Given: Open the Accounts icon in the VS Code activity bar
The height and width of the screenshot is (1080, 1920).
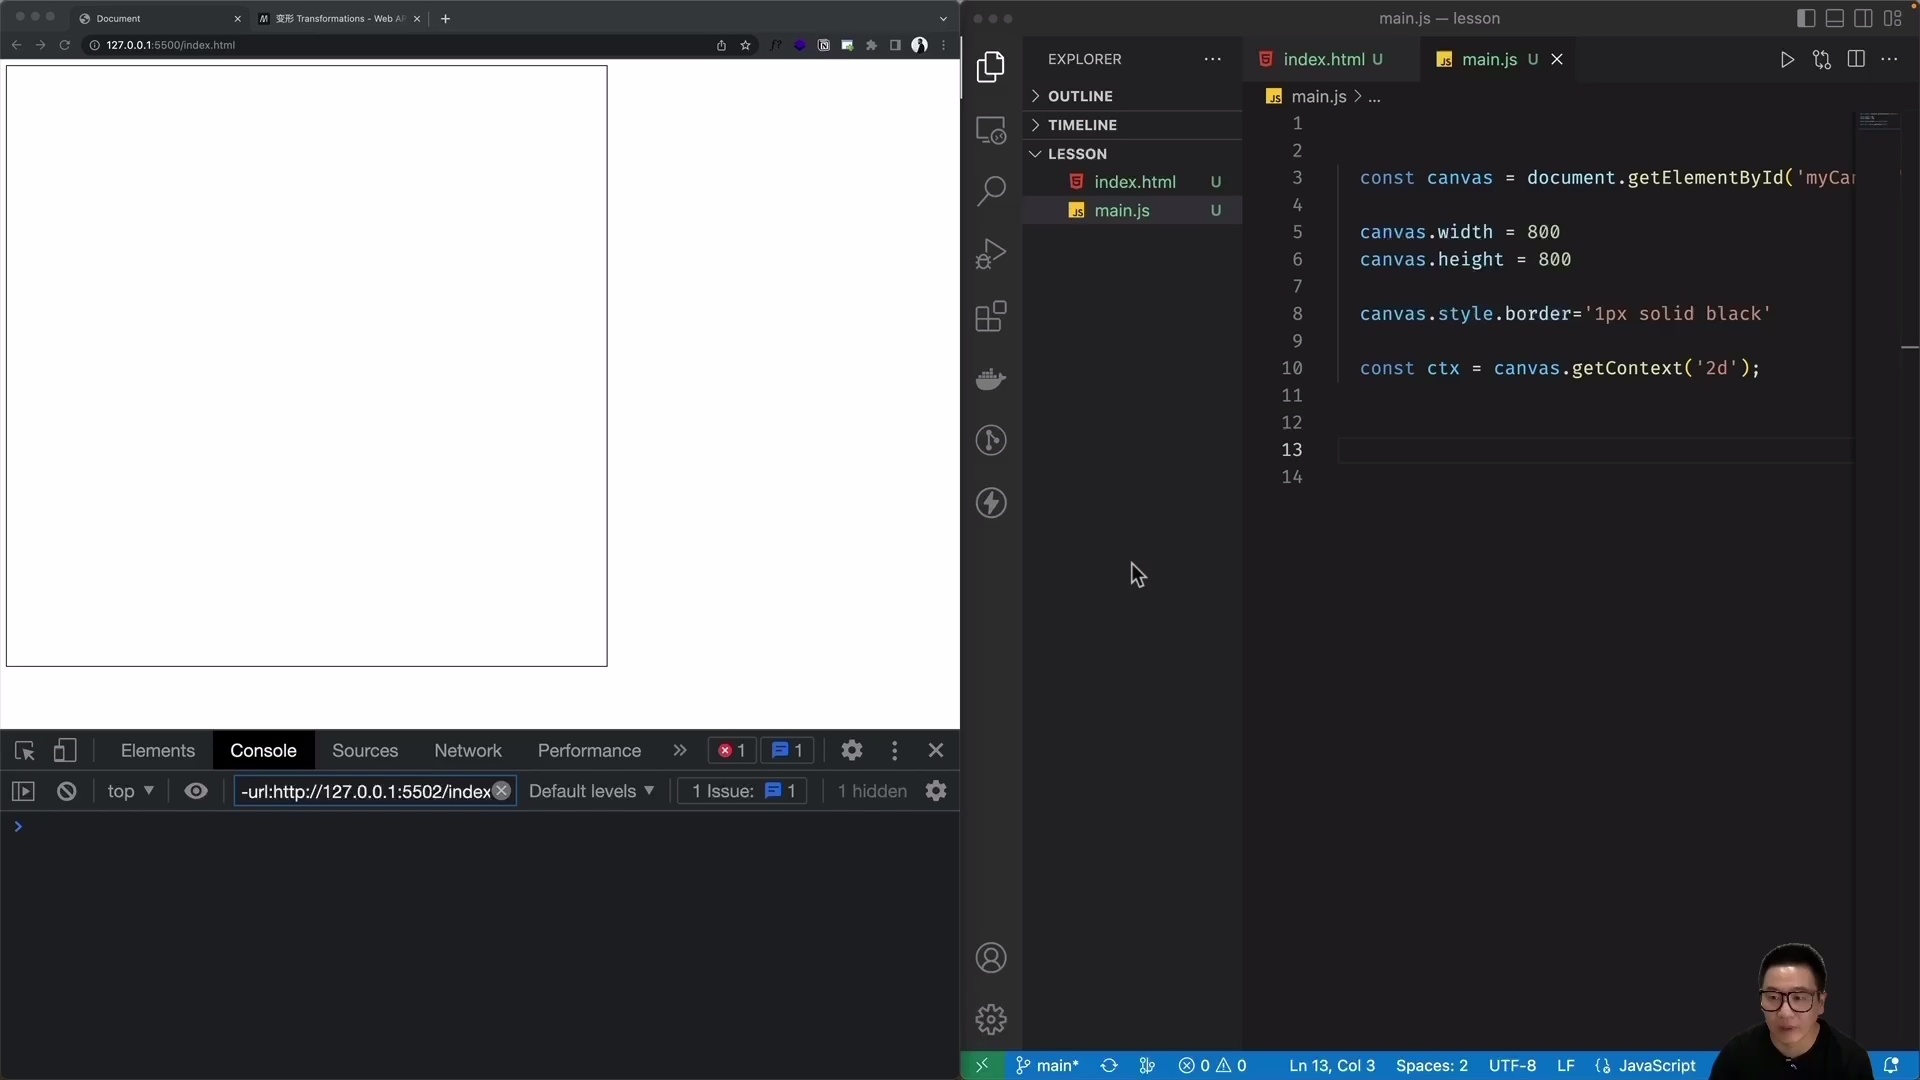Looking at the screenshot, I should (991, 958).
